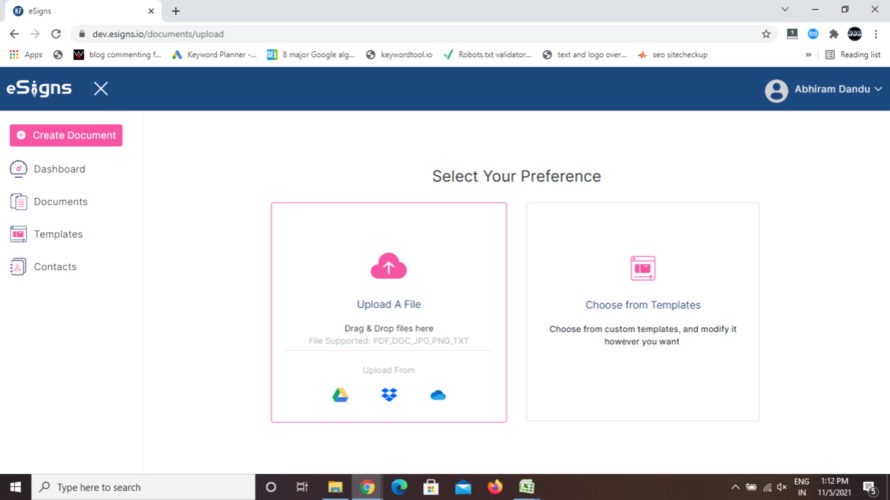Upload from OneDrive icon

click(438, 395)
